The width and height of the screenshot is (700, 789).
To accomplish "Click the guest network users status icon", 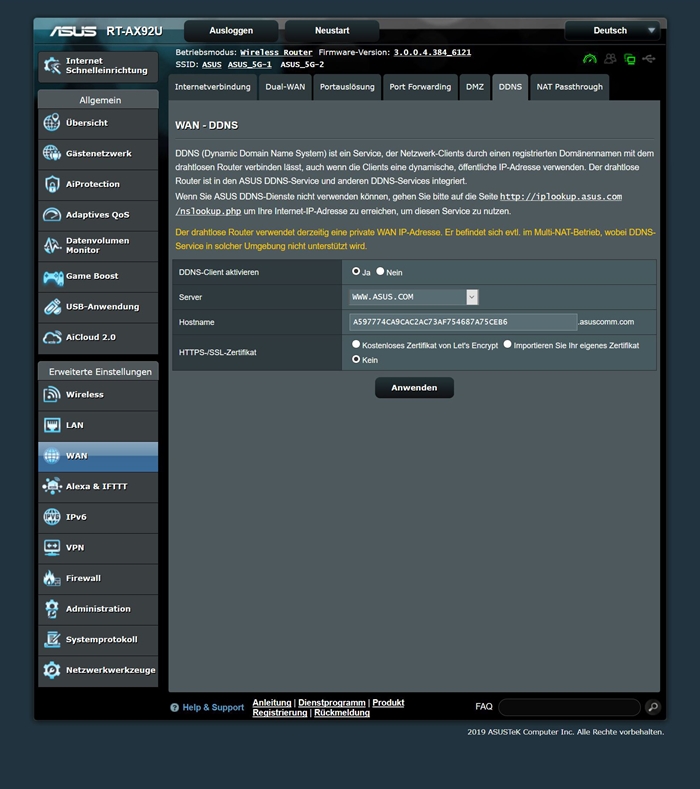I will point(610,59).
